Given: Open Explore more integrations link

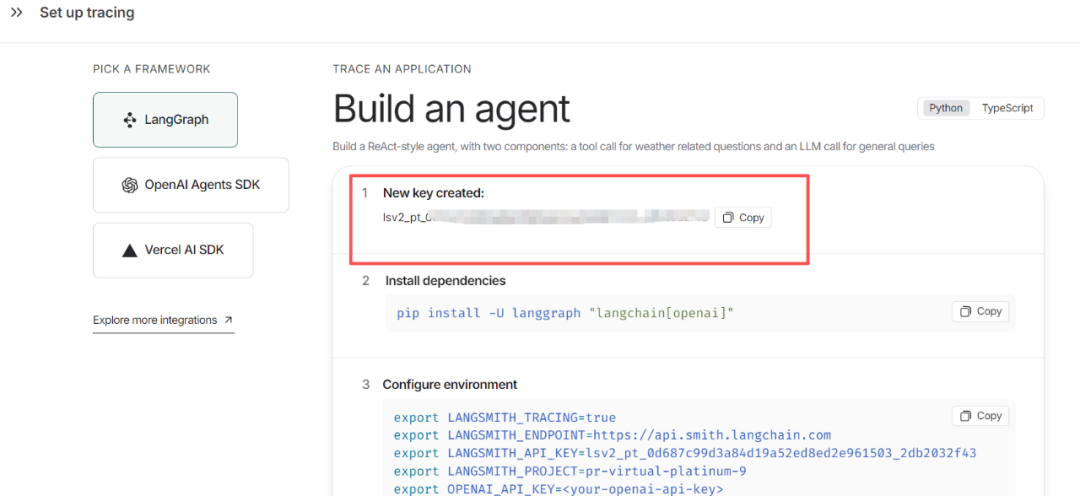Looking at the screenshot, I should 163,320.
